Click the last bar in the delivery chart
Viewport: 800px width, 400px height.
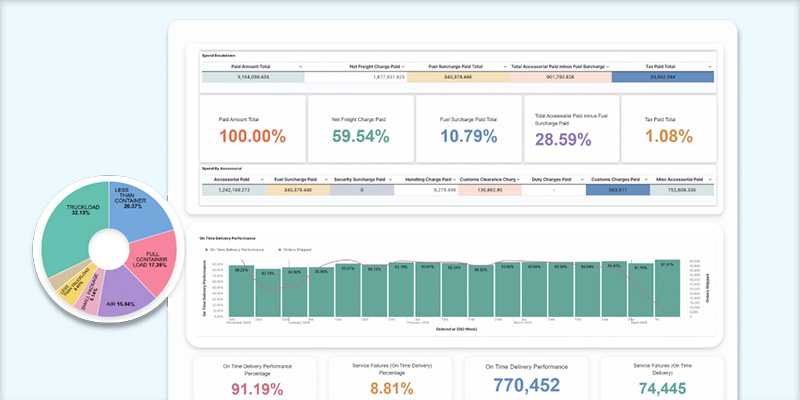tap(668, 292)
